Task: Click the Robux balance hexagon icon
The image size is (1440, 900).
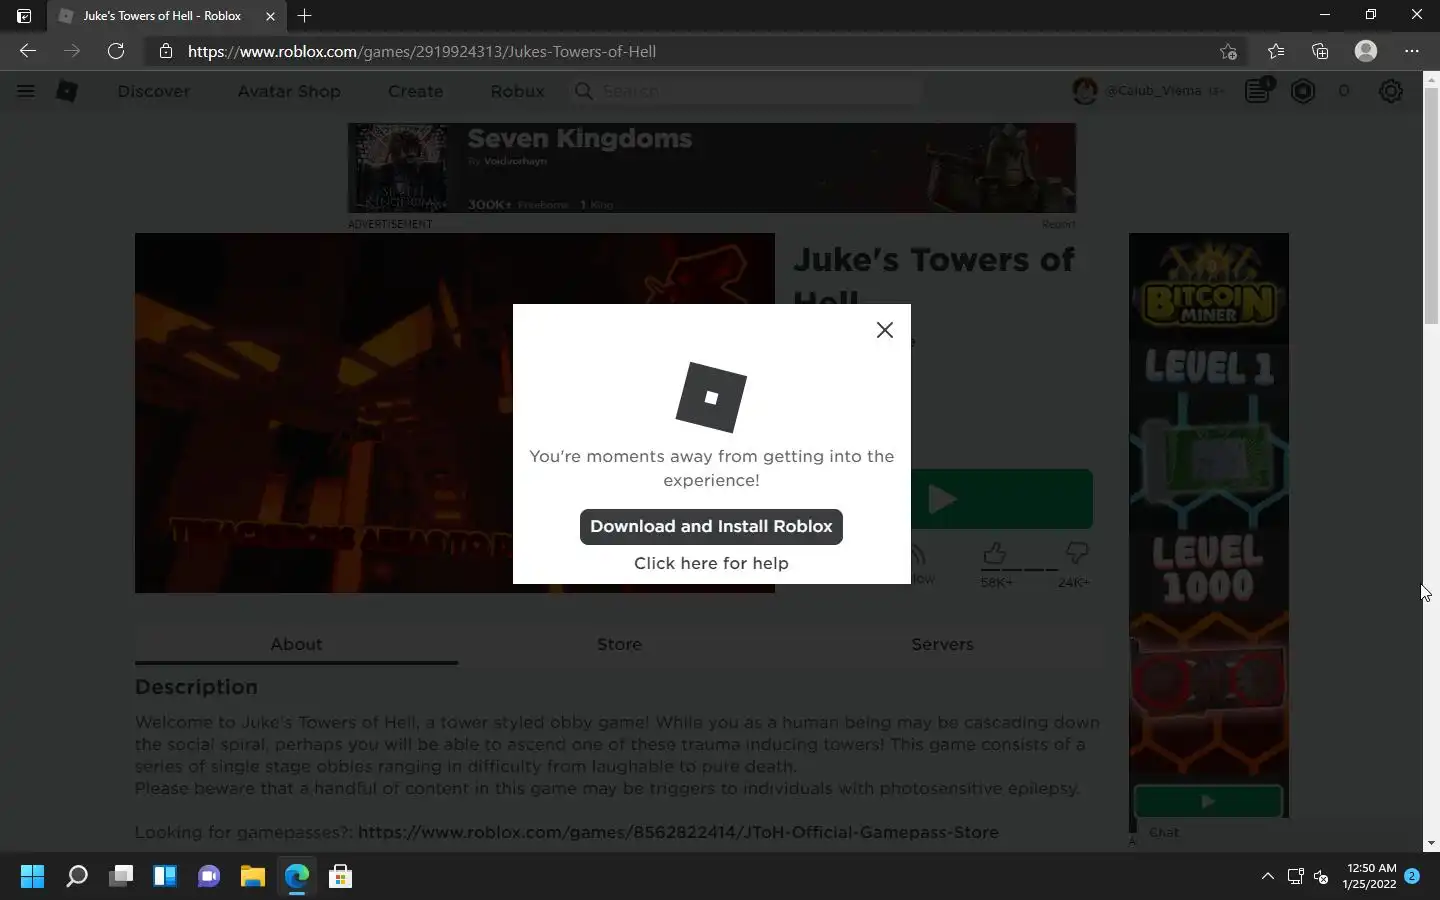Action: [1303, 91]
